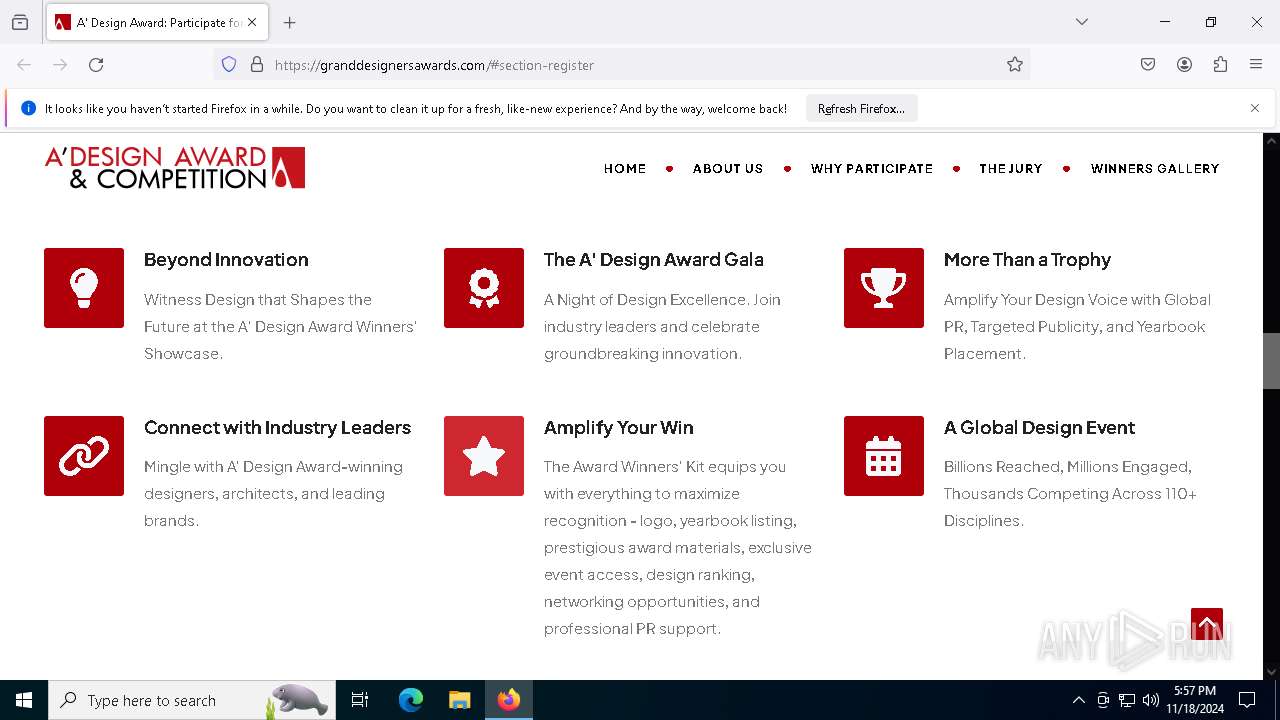Click the lightbulb Beyond Innovation icon

tap(84, 288)
